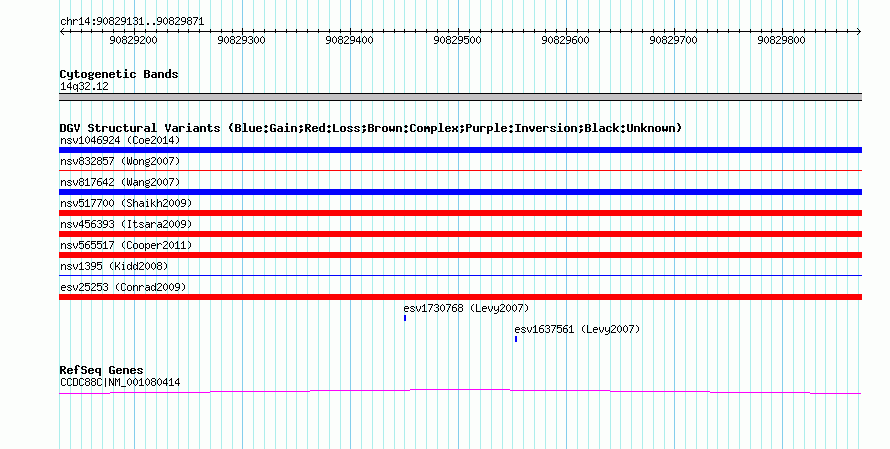Open variant label nsv456393 (Itsara2009)

pyautogui.click(x=126, y=224)
